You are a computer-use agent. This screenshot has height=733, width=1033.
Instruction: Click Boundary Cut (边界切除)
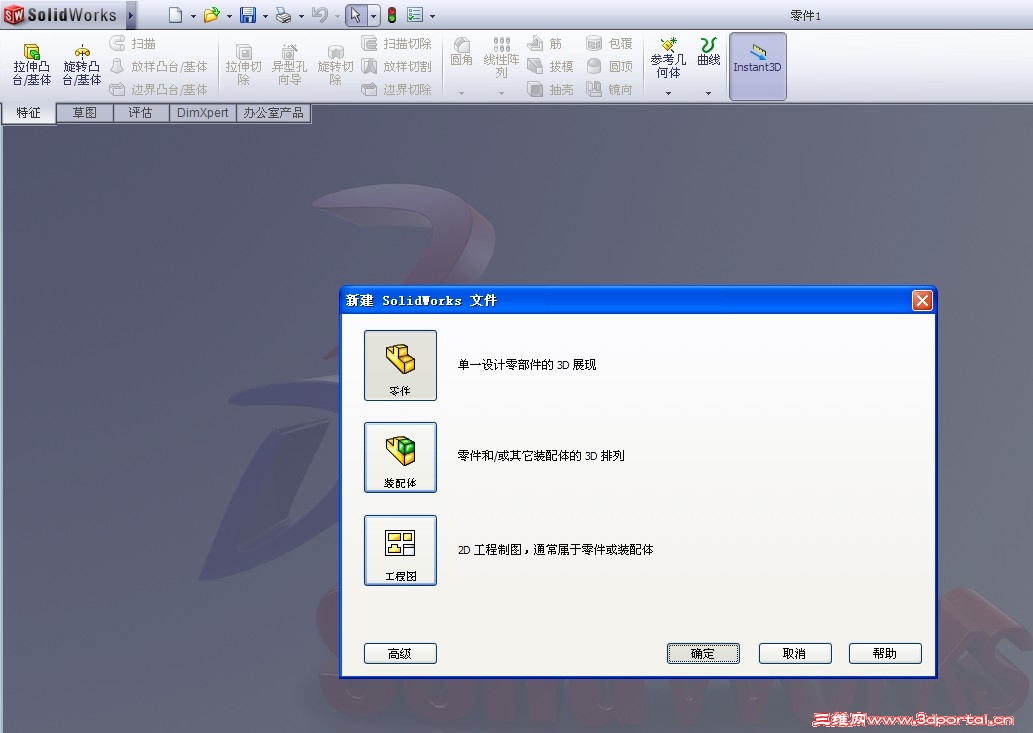coord(397,89)
